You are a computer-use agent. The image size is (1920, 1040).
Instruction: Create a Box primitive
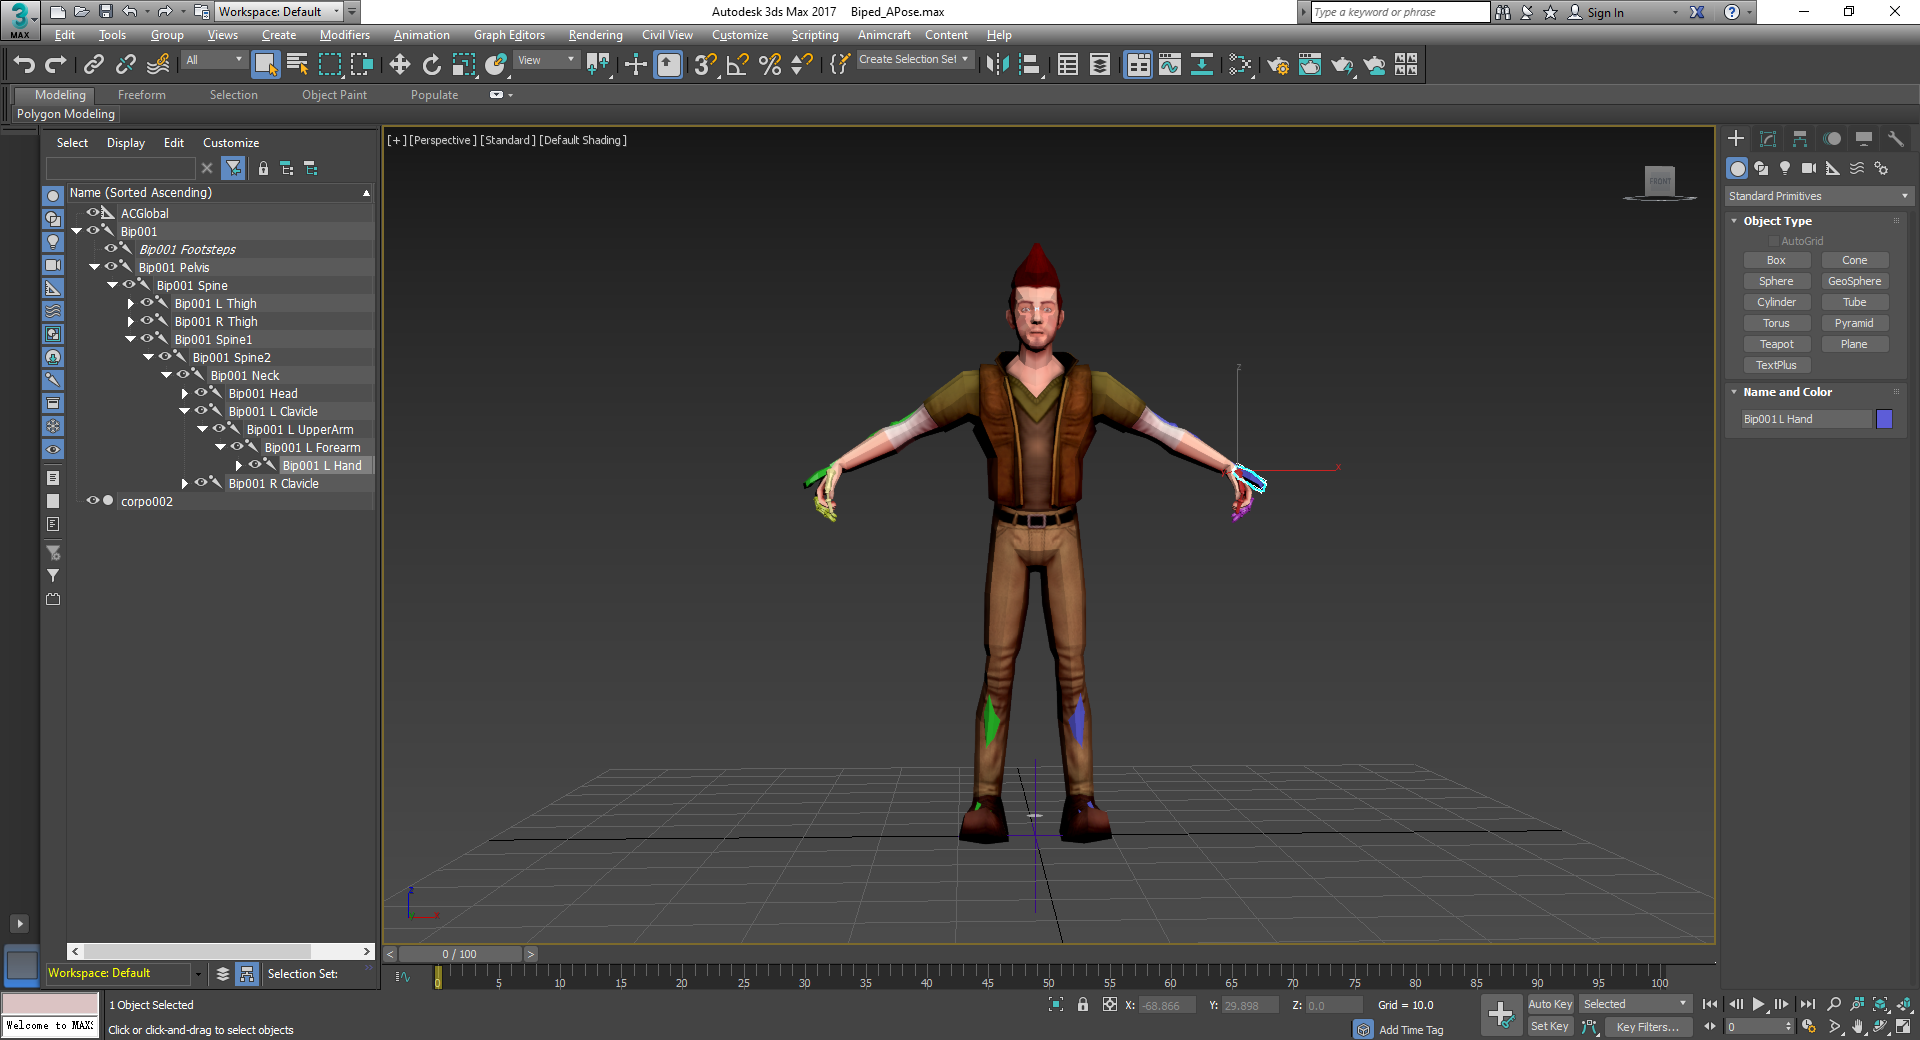(x=1776, y=260)
